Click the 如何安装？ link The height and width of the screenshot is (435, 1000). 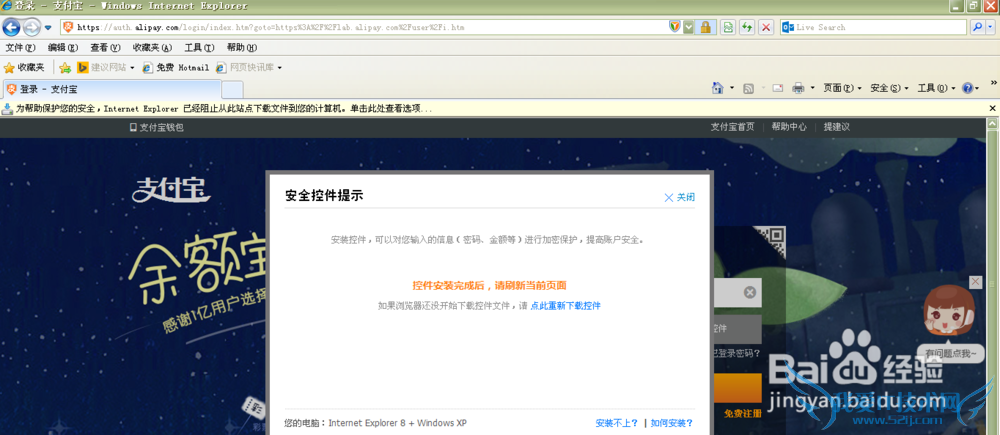tap(672, 423)
